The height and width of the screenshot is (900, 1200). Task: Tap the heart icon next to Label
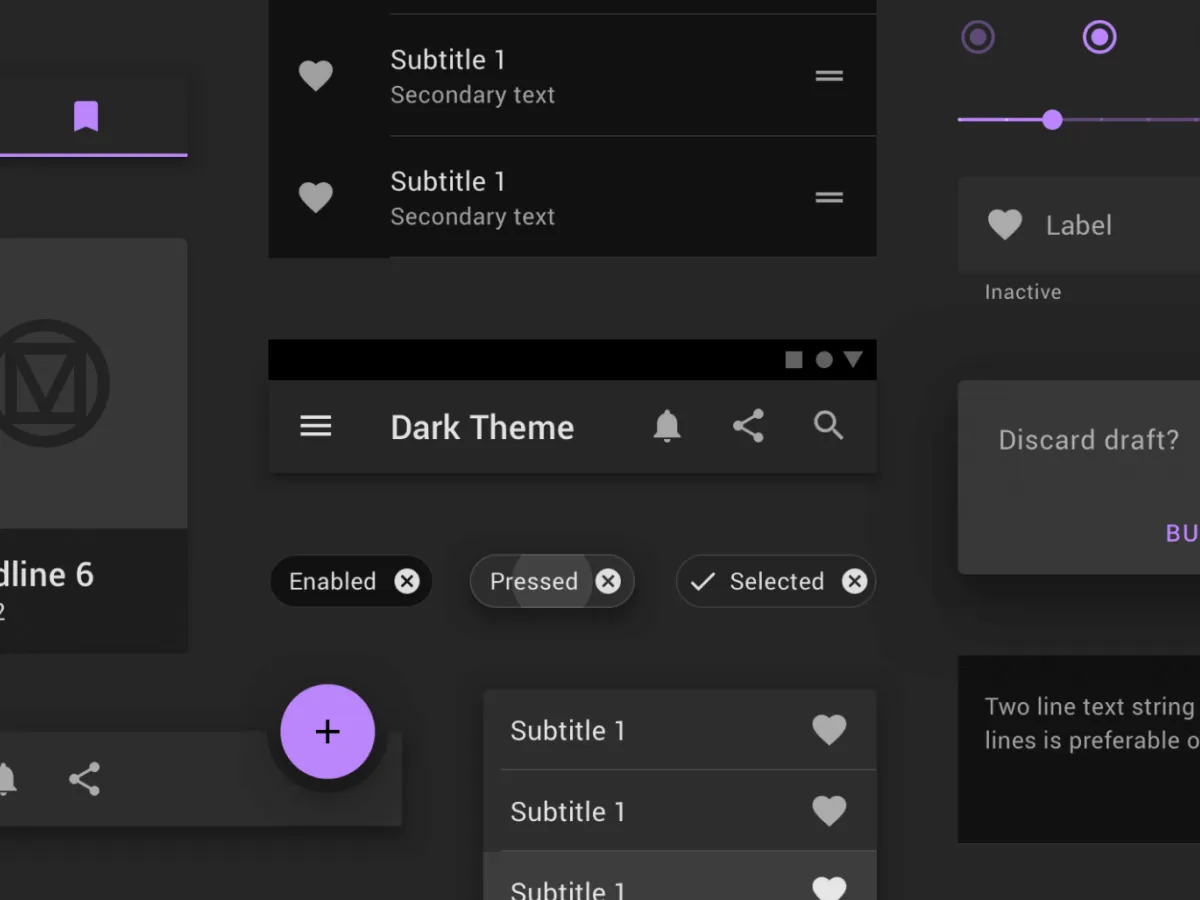[x=1004, y=224]
